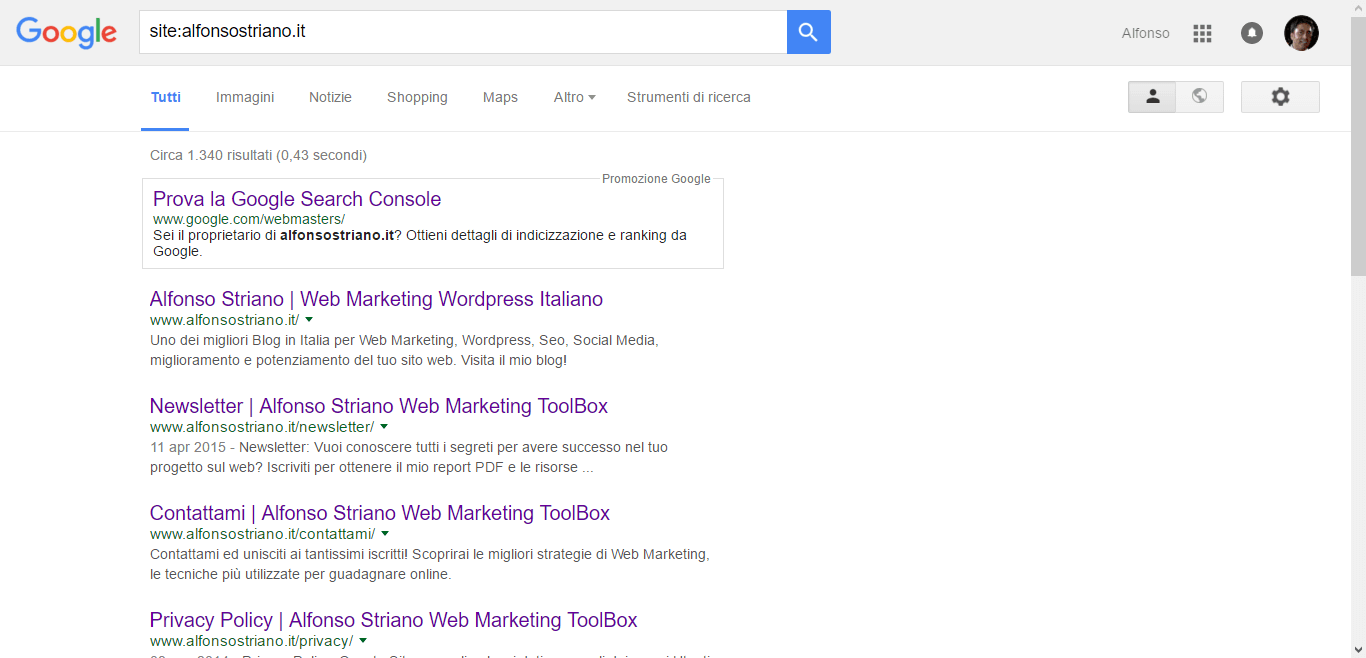
Task: Click the blue search magnifier button
Action: (809, 32)
